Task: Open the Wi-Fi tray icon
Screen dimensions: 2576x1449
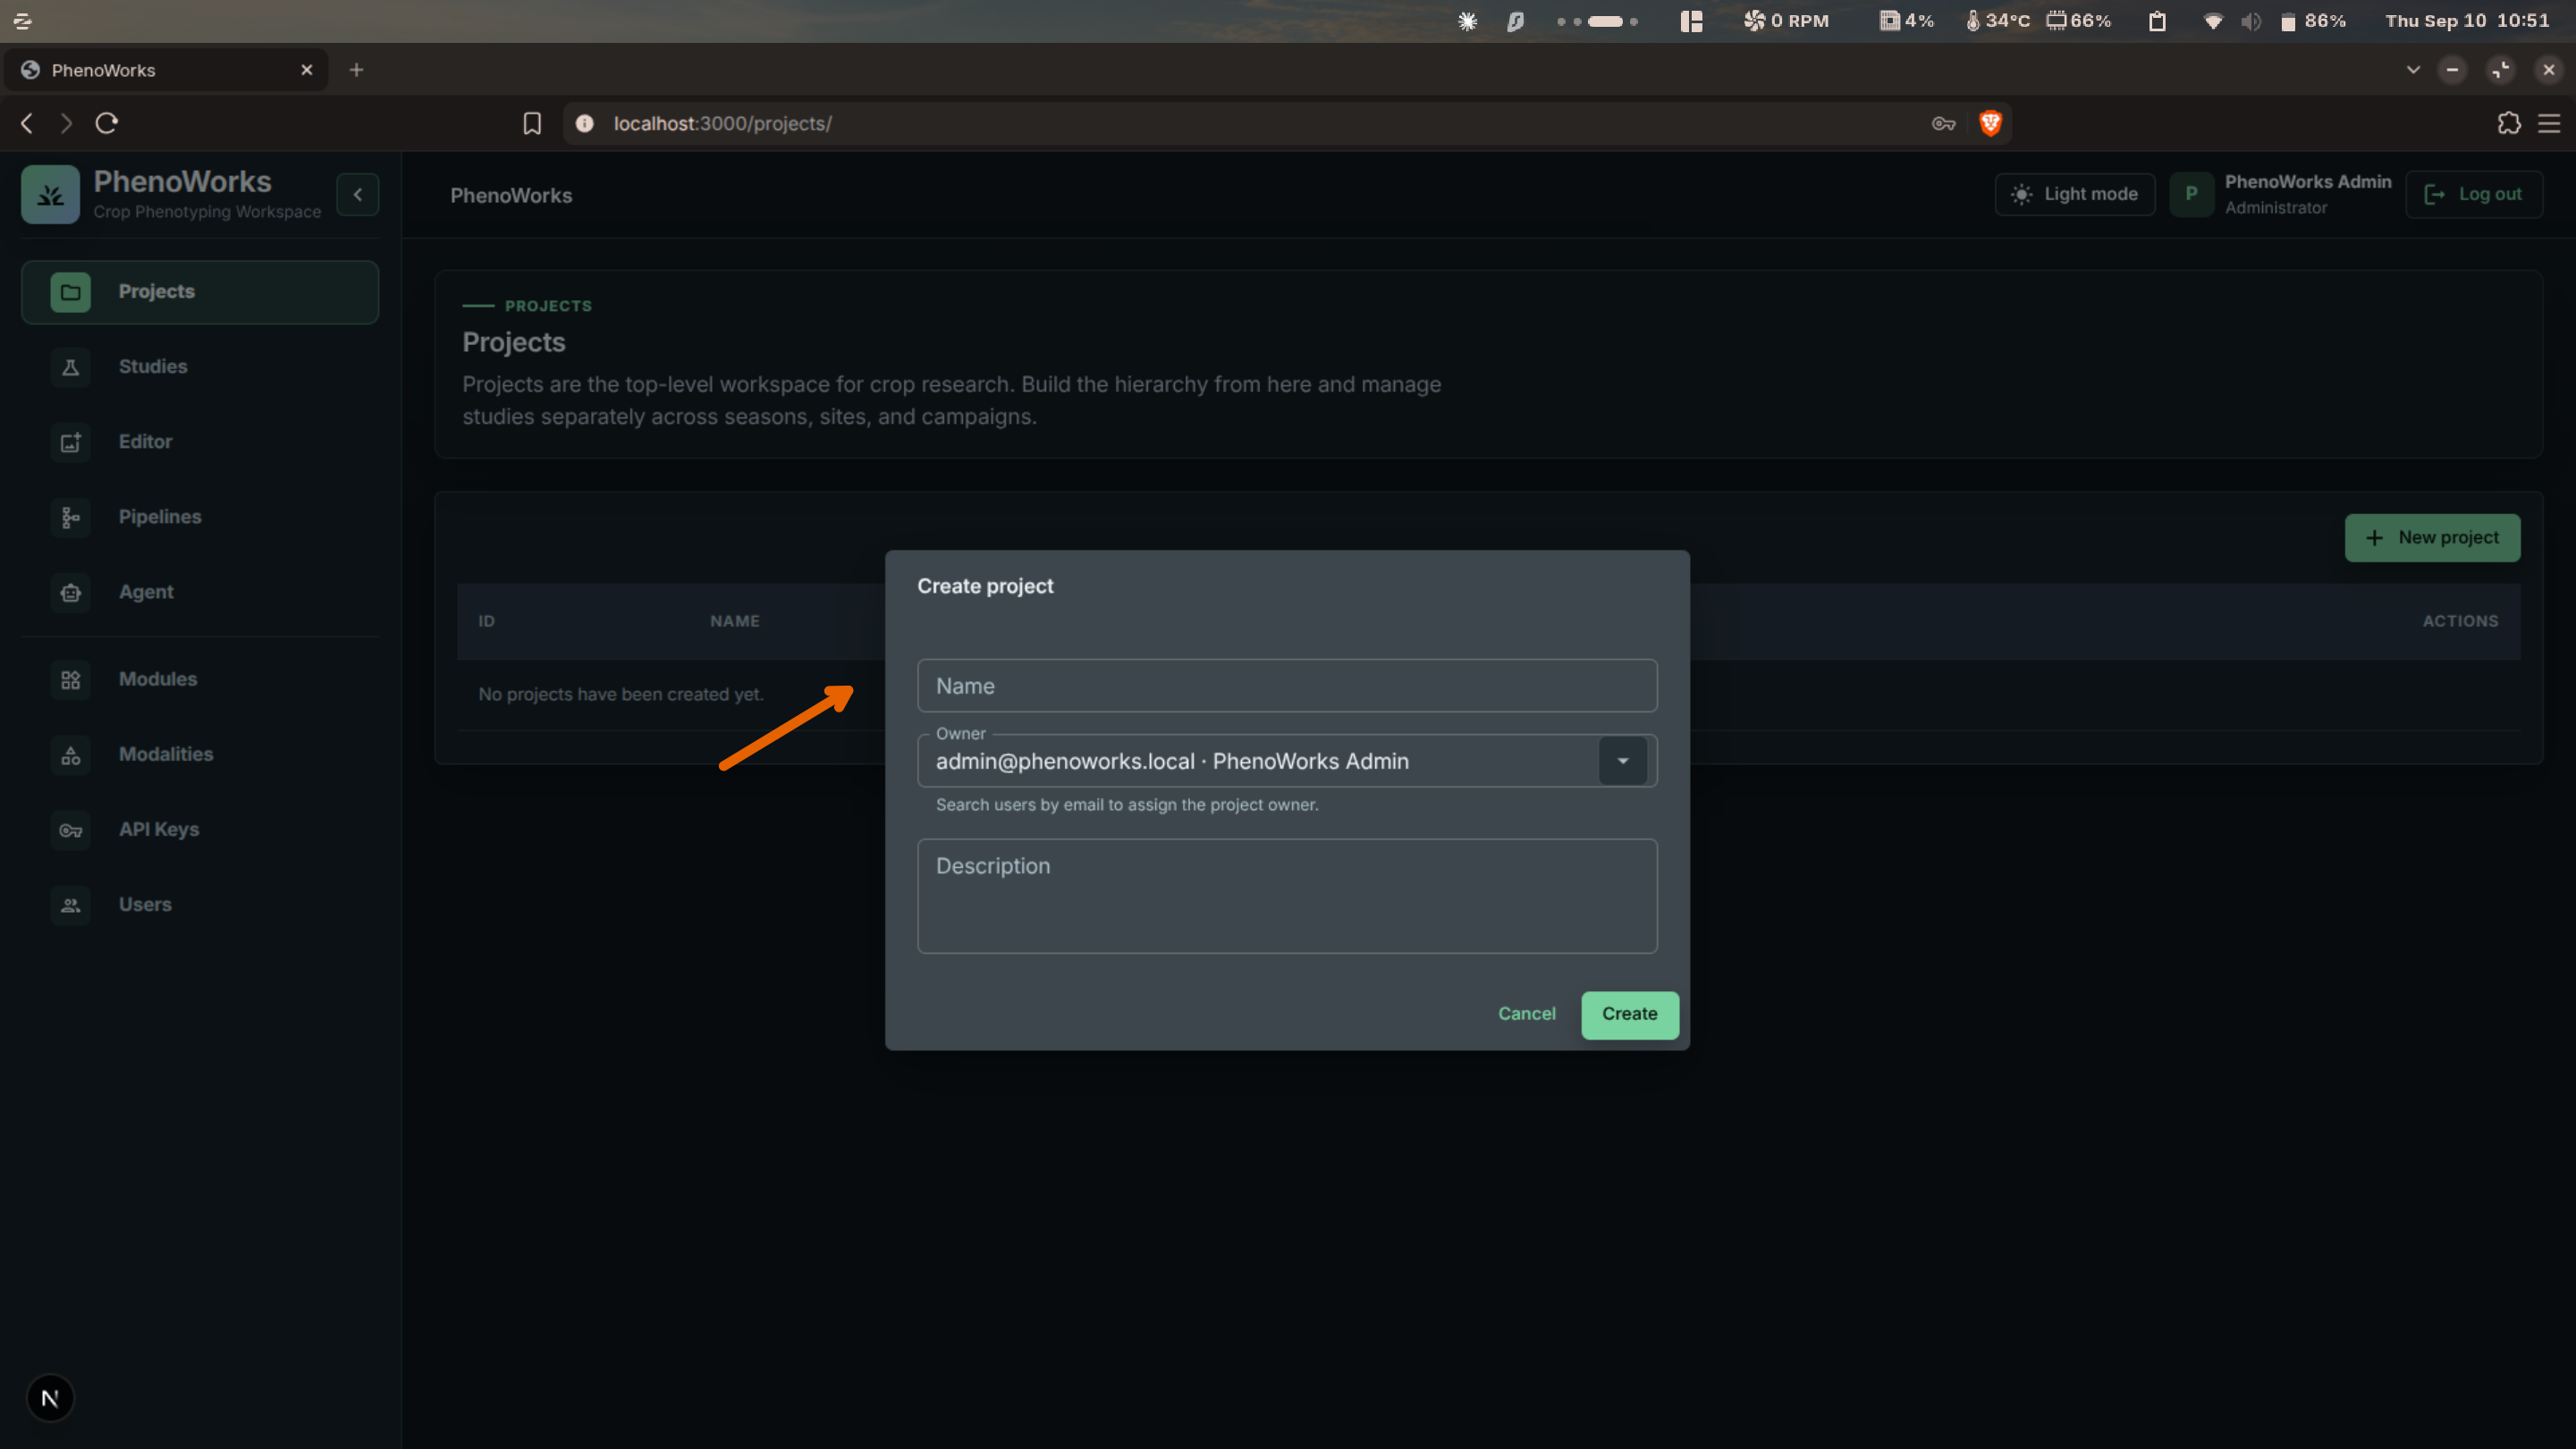Action: pyautogui.click(x=2213, y=21)
